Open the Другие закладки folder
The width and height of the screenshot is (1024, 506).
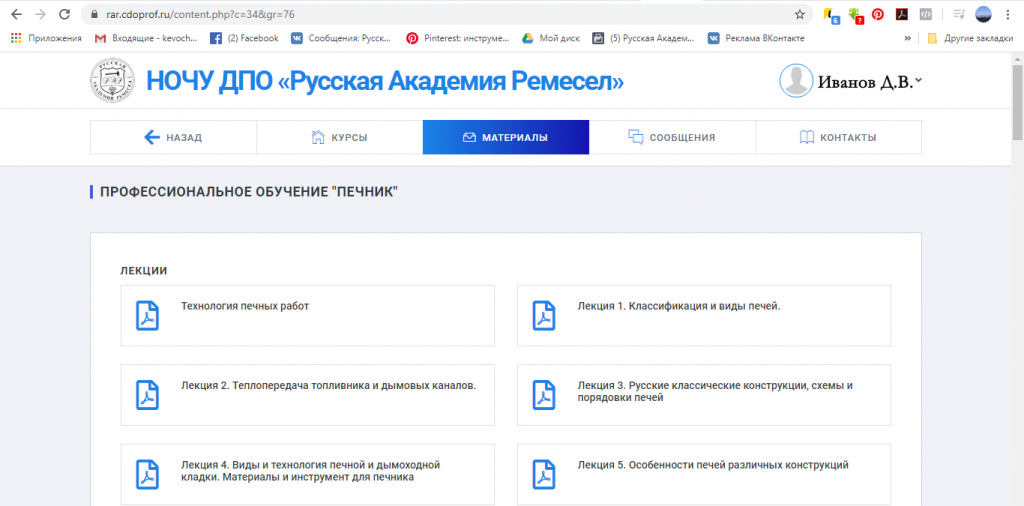[970, 39]
